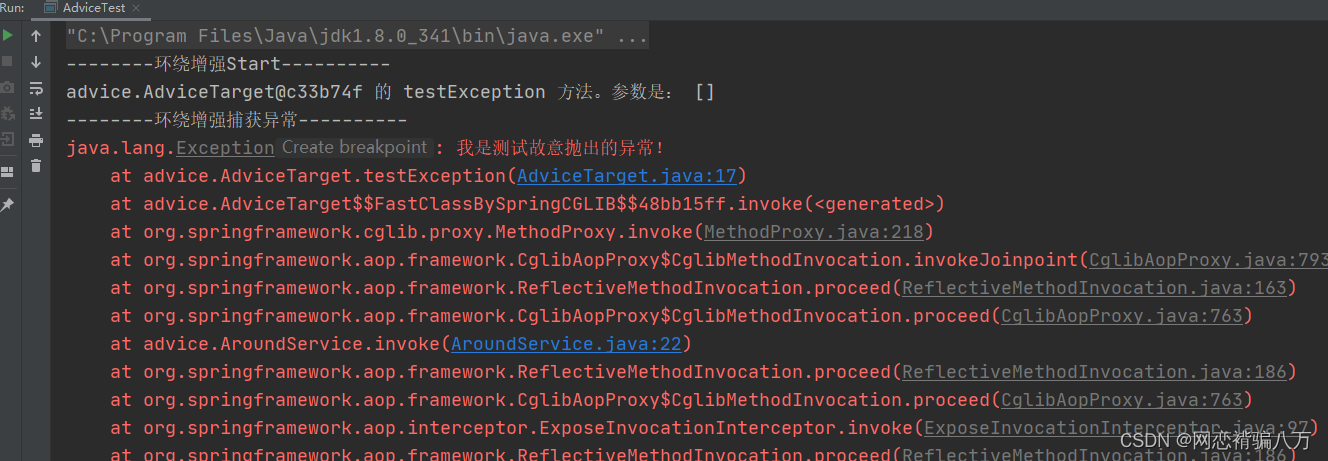1328x461 pixels.
Task: Click the Dump Threads camera icon
Action: (8, 88)
